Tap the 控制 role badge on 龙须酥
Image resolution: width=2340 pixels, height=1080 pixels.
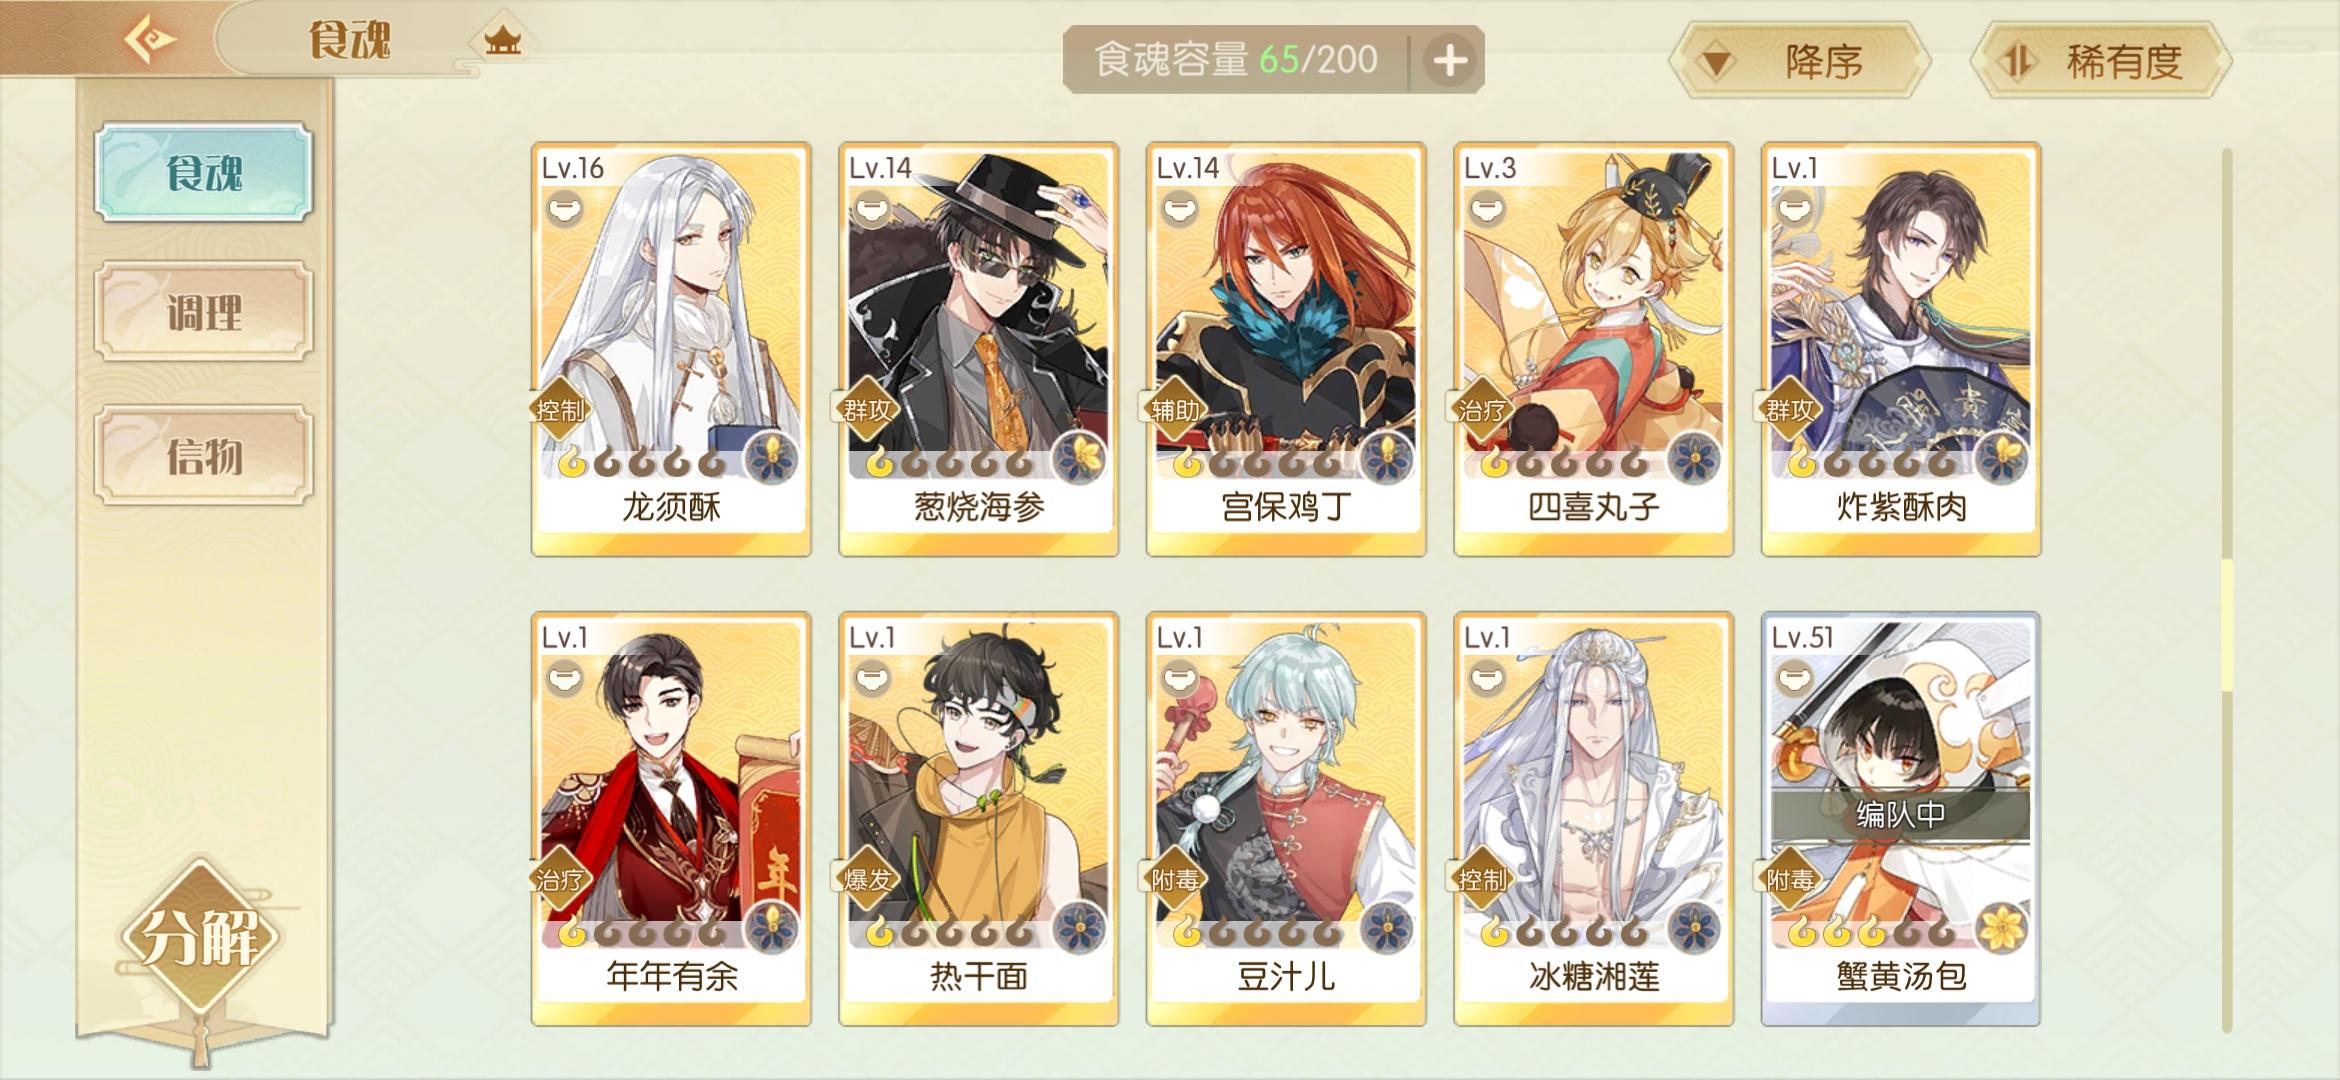(x=560, y=409)
